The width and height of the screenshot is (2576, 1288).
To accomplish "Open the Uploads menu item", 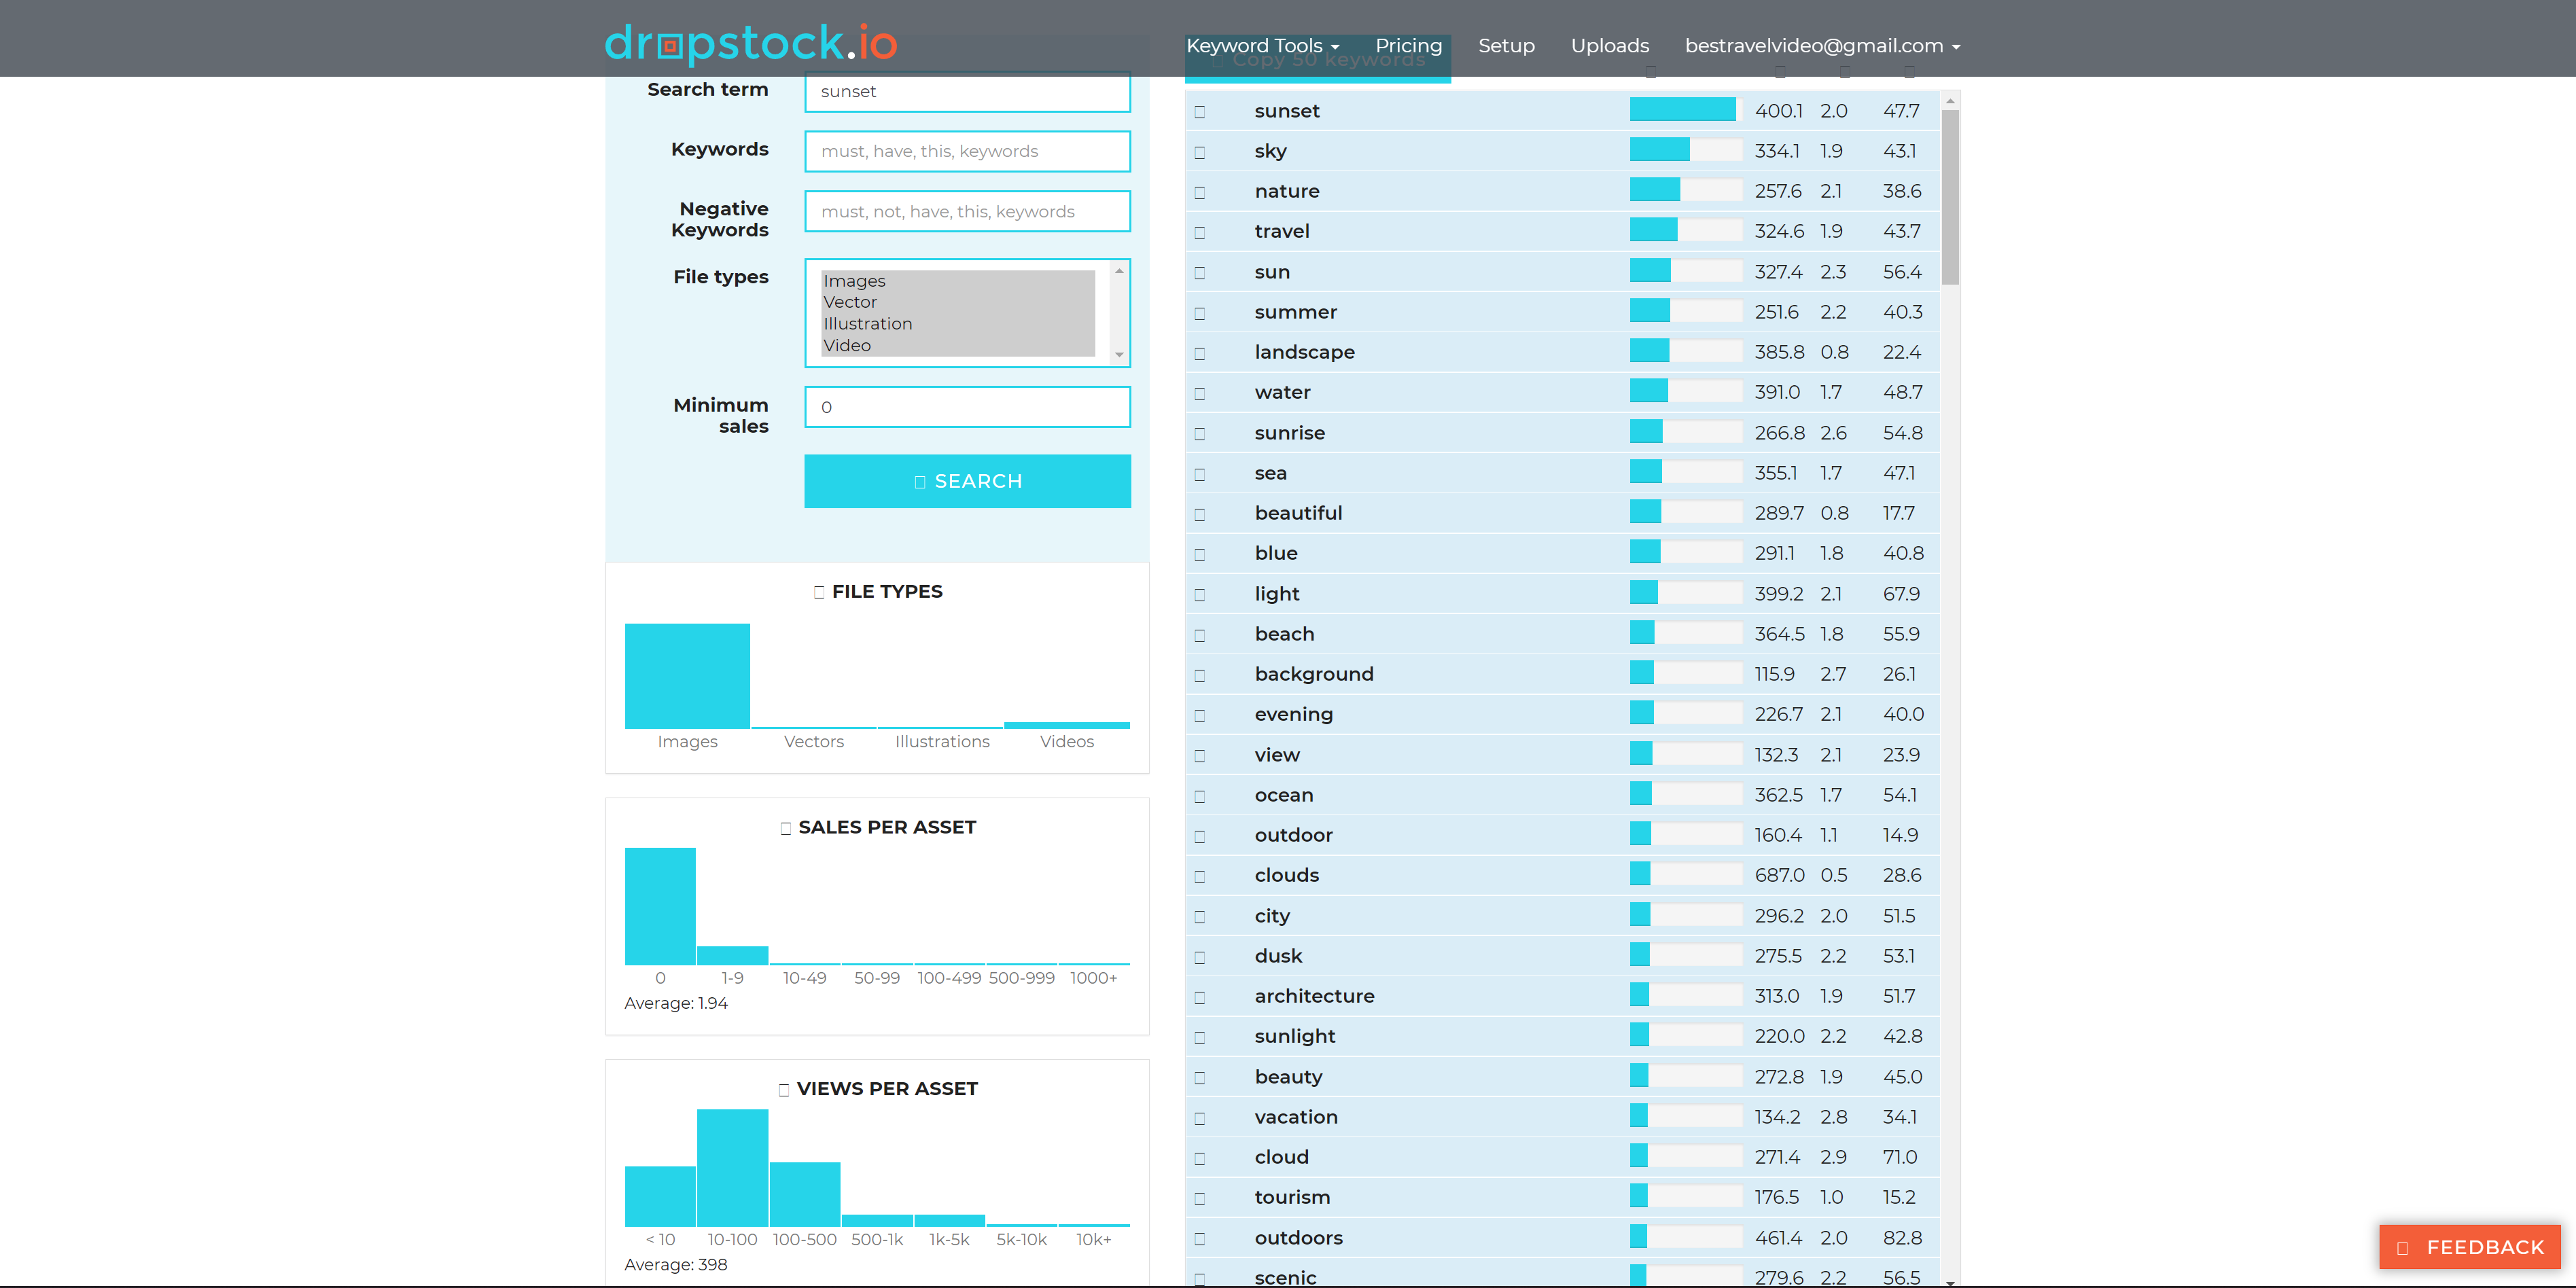I will [1609, 46].
